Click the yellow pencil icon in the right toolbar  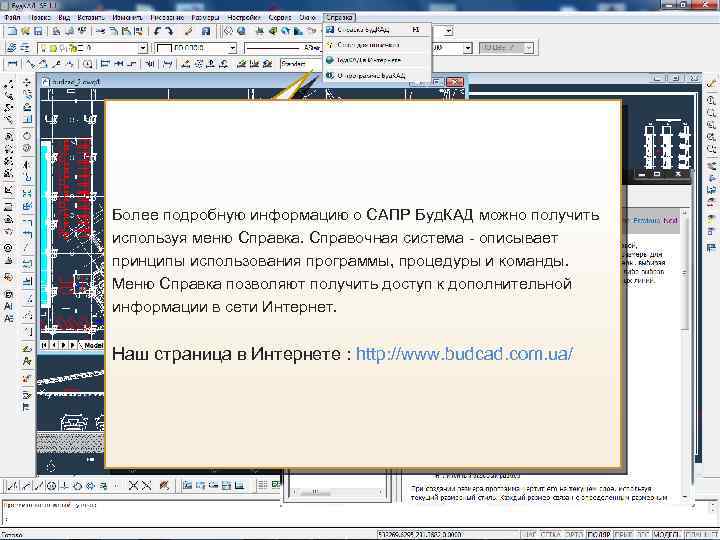pos(711,84)
